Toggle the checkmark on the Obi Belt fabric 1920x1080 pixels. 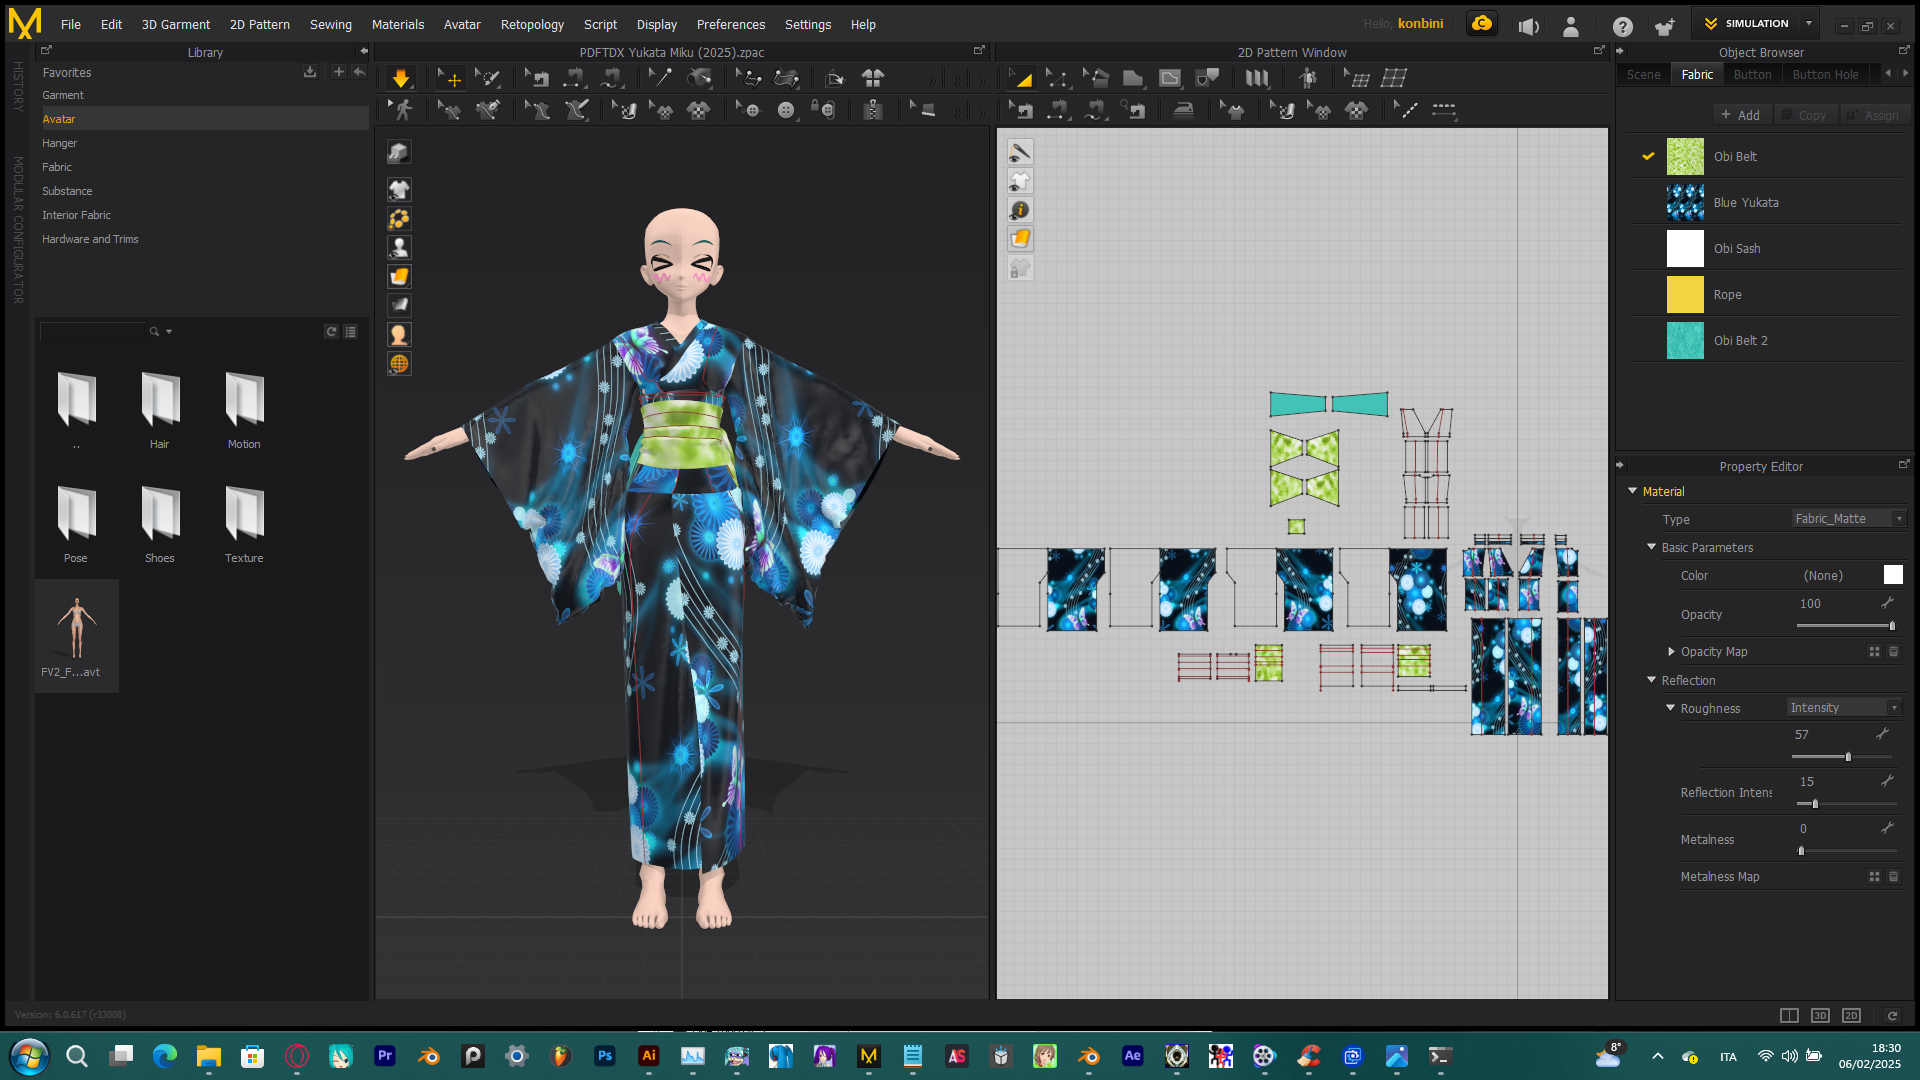pyautogui.click(x=1648, y=156)
